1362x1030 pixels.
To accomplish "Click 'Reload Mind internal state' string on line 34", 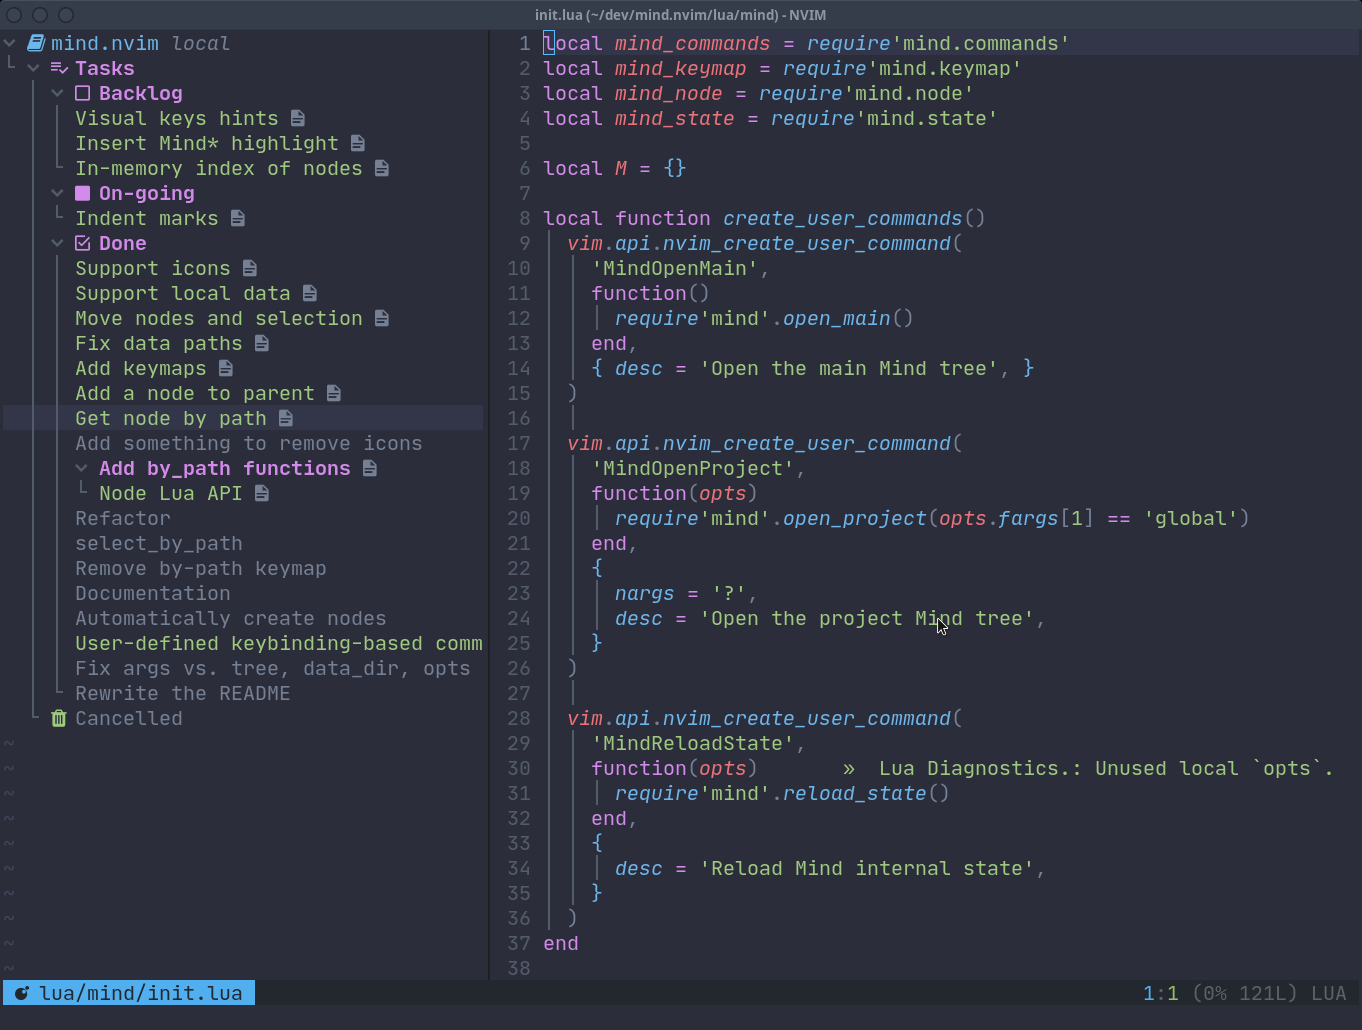I will [x=867, y=868].
